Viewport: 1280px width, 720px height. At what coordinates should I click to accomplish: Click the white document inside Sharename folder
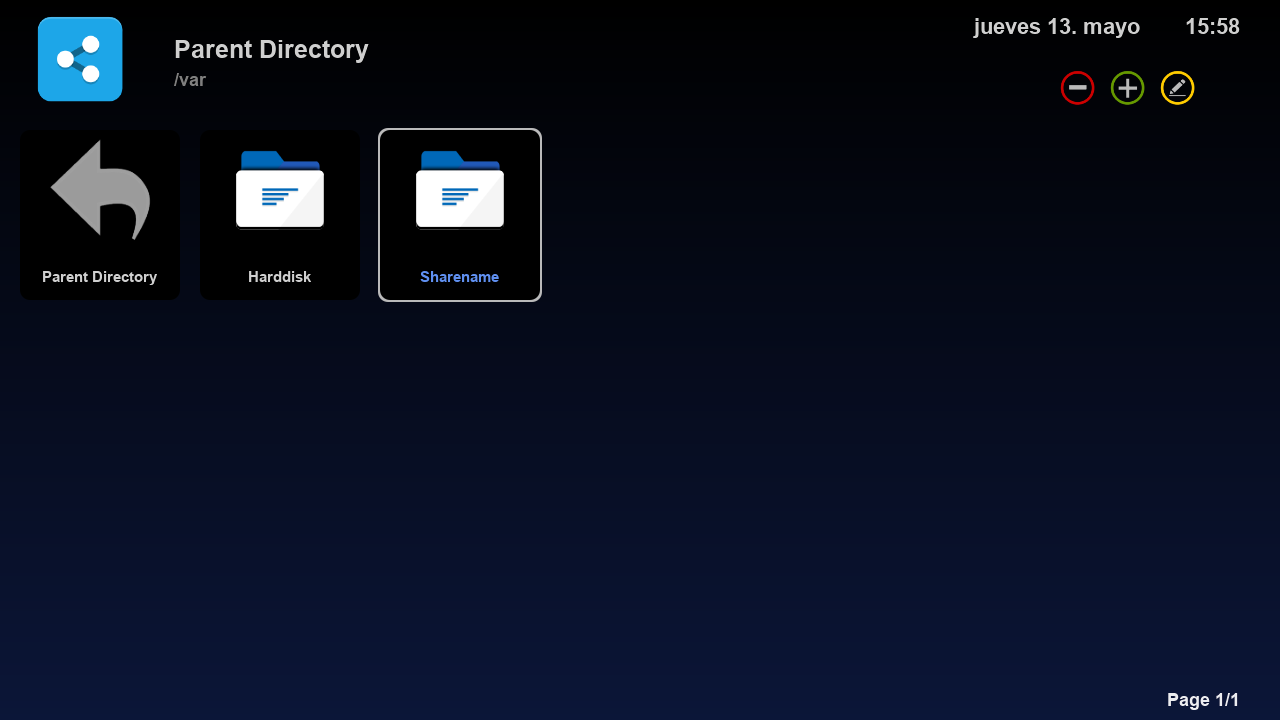click(x=460, y=198)
